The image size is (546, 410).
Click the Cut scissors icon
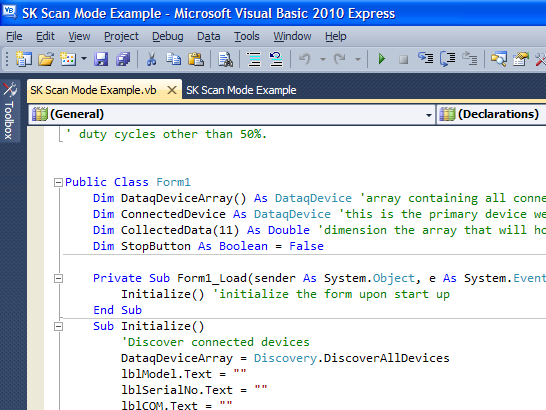coord(151,59)
